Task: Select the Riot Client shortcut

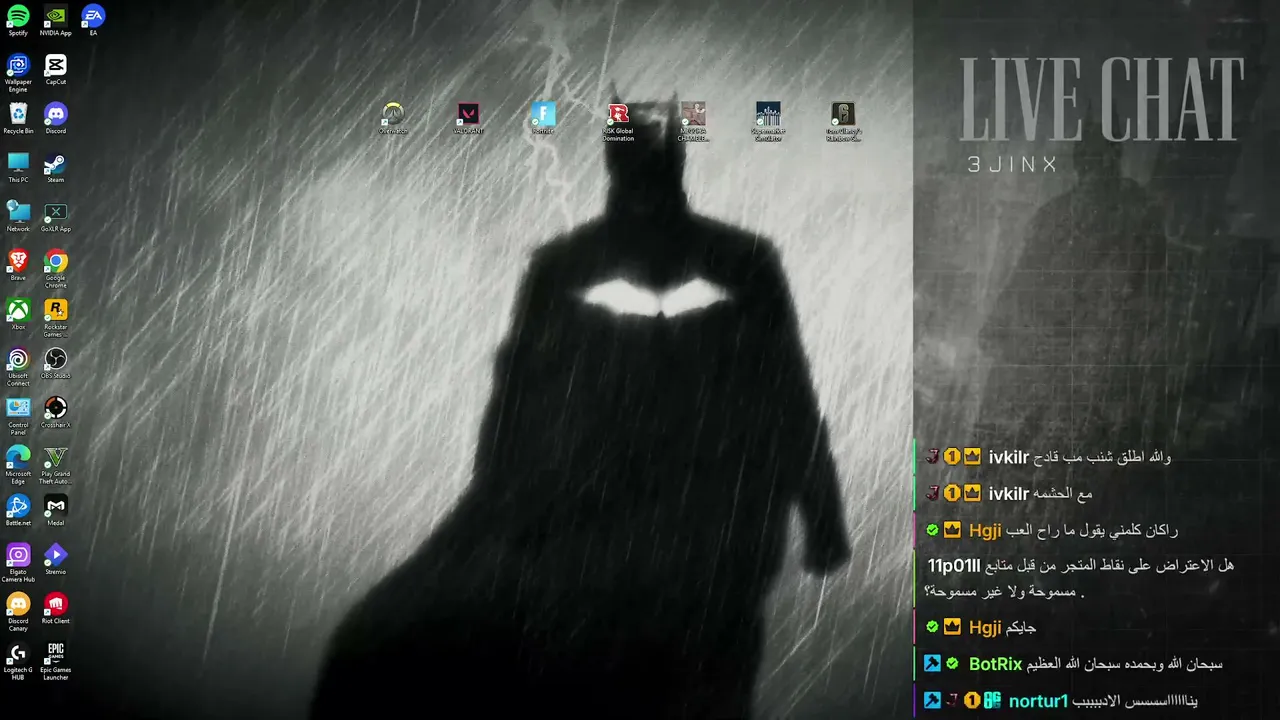Action: [56, 608]
